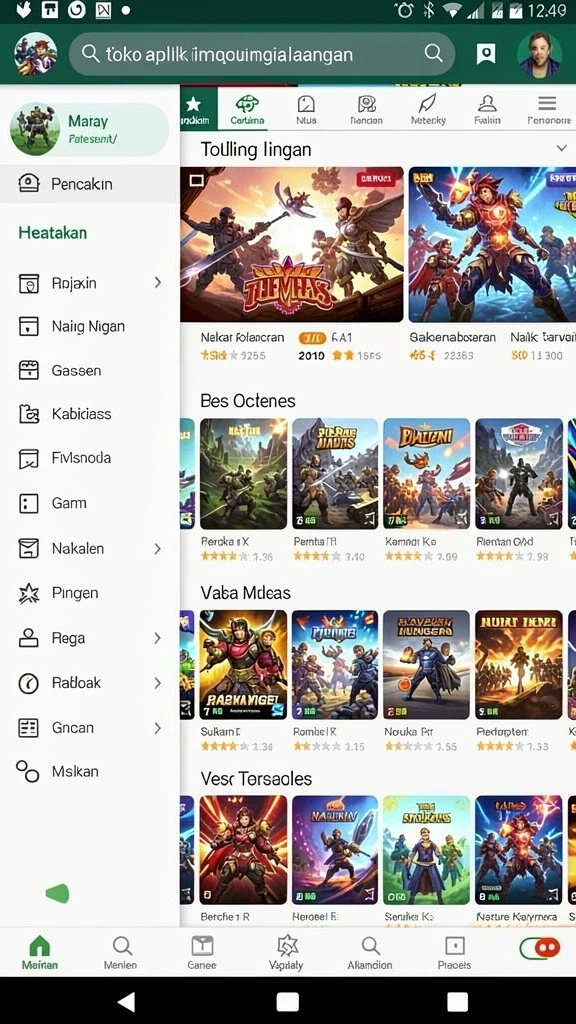Image resolution: width=576 pixels, height=1024 pixels.
Task: Expand the Ratloak sidebar chevron
Action: point(157,683)
